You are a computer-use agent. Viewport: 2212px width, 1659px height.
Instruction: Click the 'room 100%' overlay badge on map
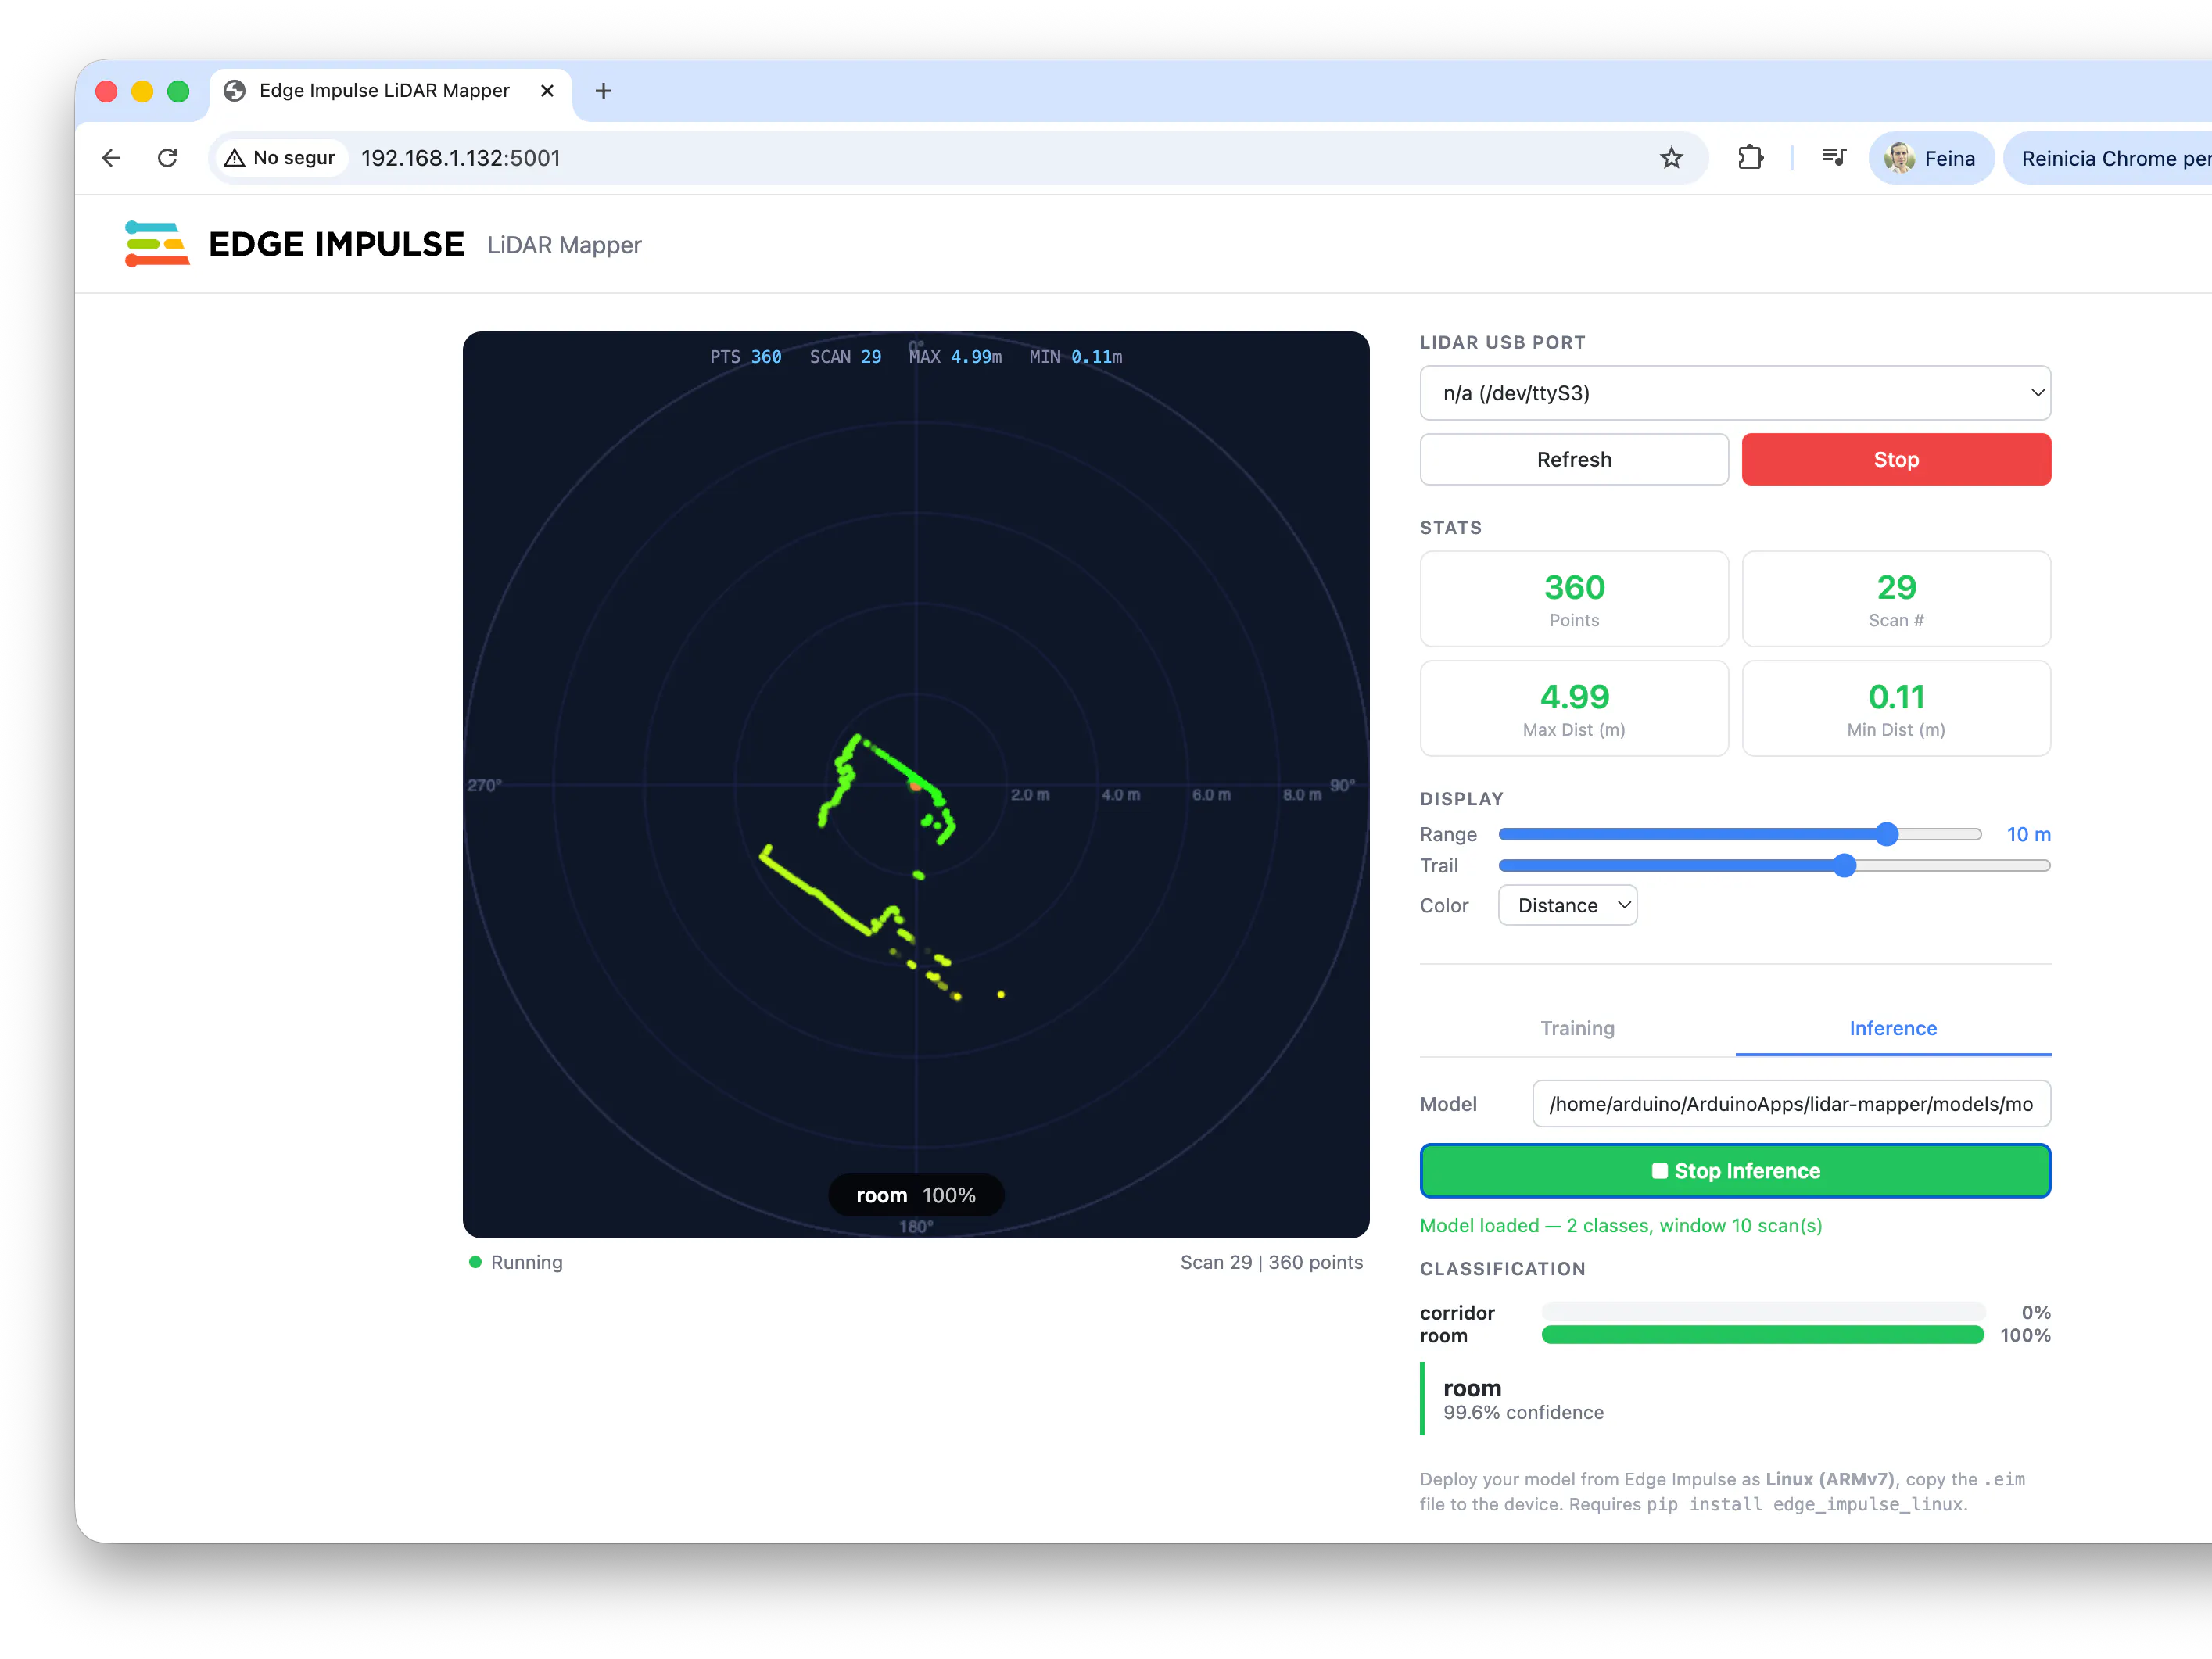click(916, 1195)
